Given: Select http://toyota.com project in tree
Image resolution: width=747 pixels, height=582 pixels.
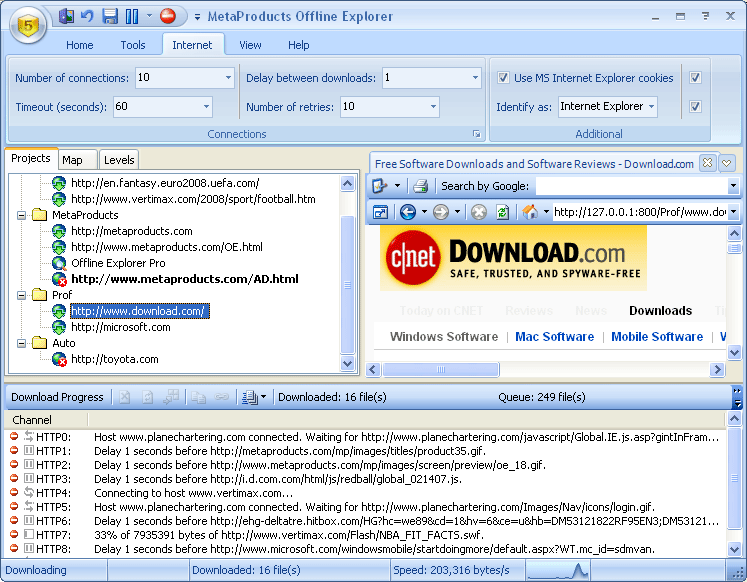Looking at the screenshot, I should pos(114,359).
